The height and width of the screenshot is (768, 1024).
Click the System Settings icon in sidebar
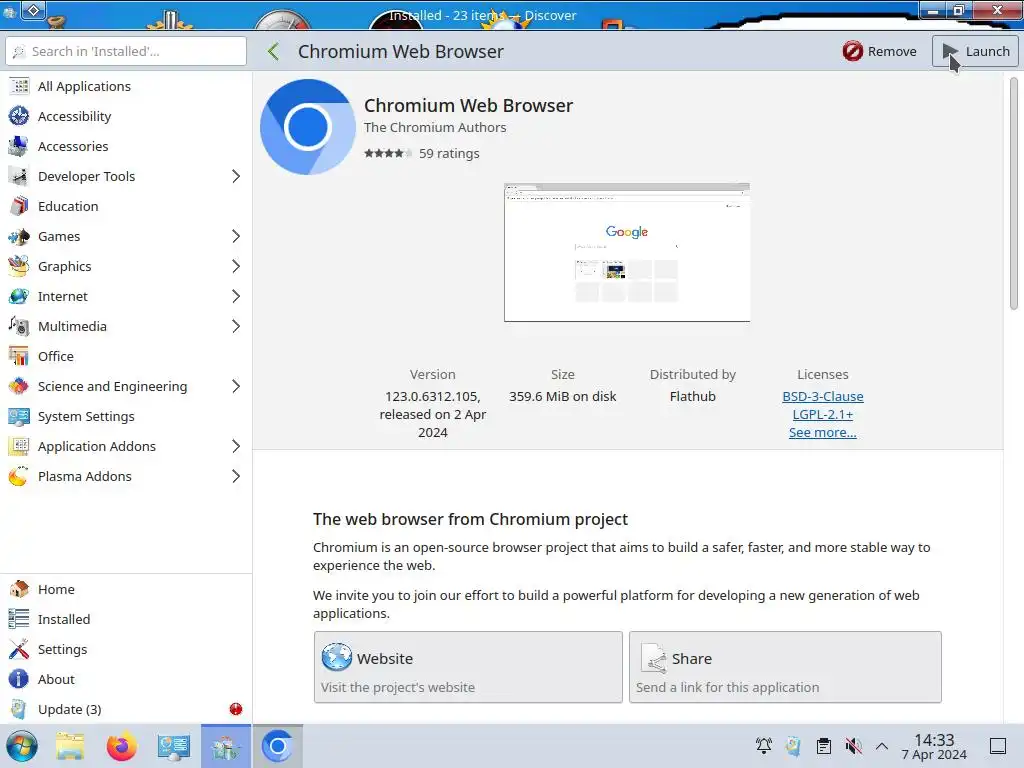(x=19, y=417)
